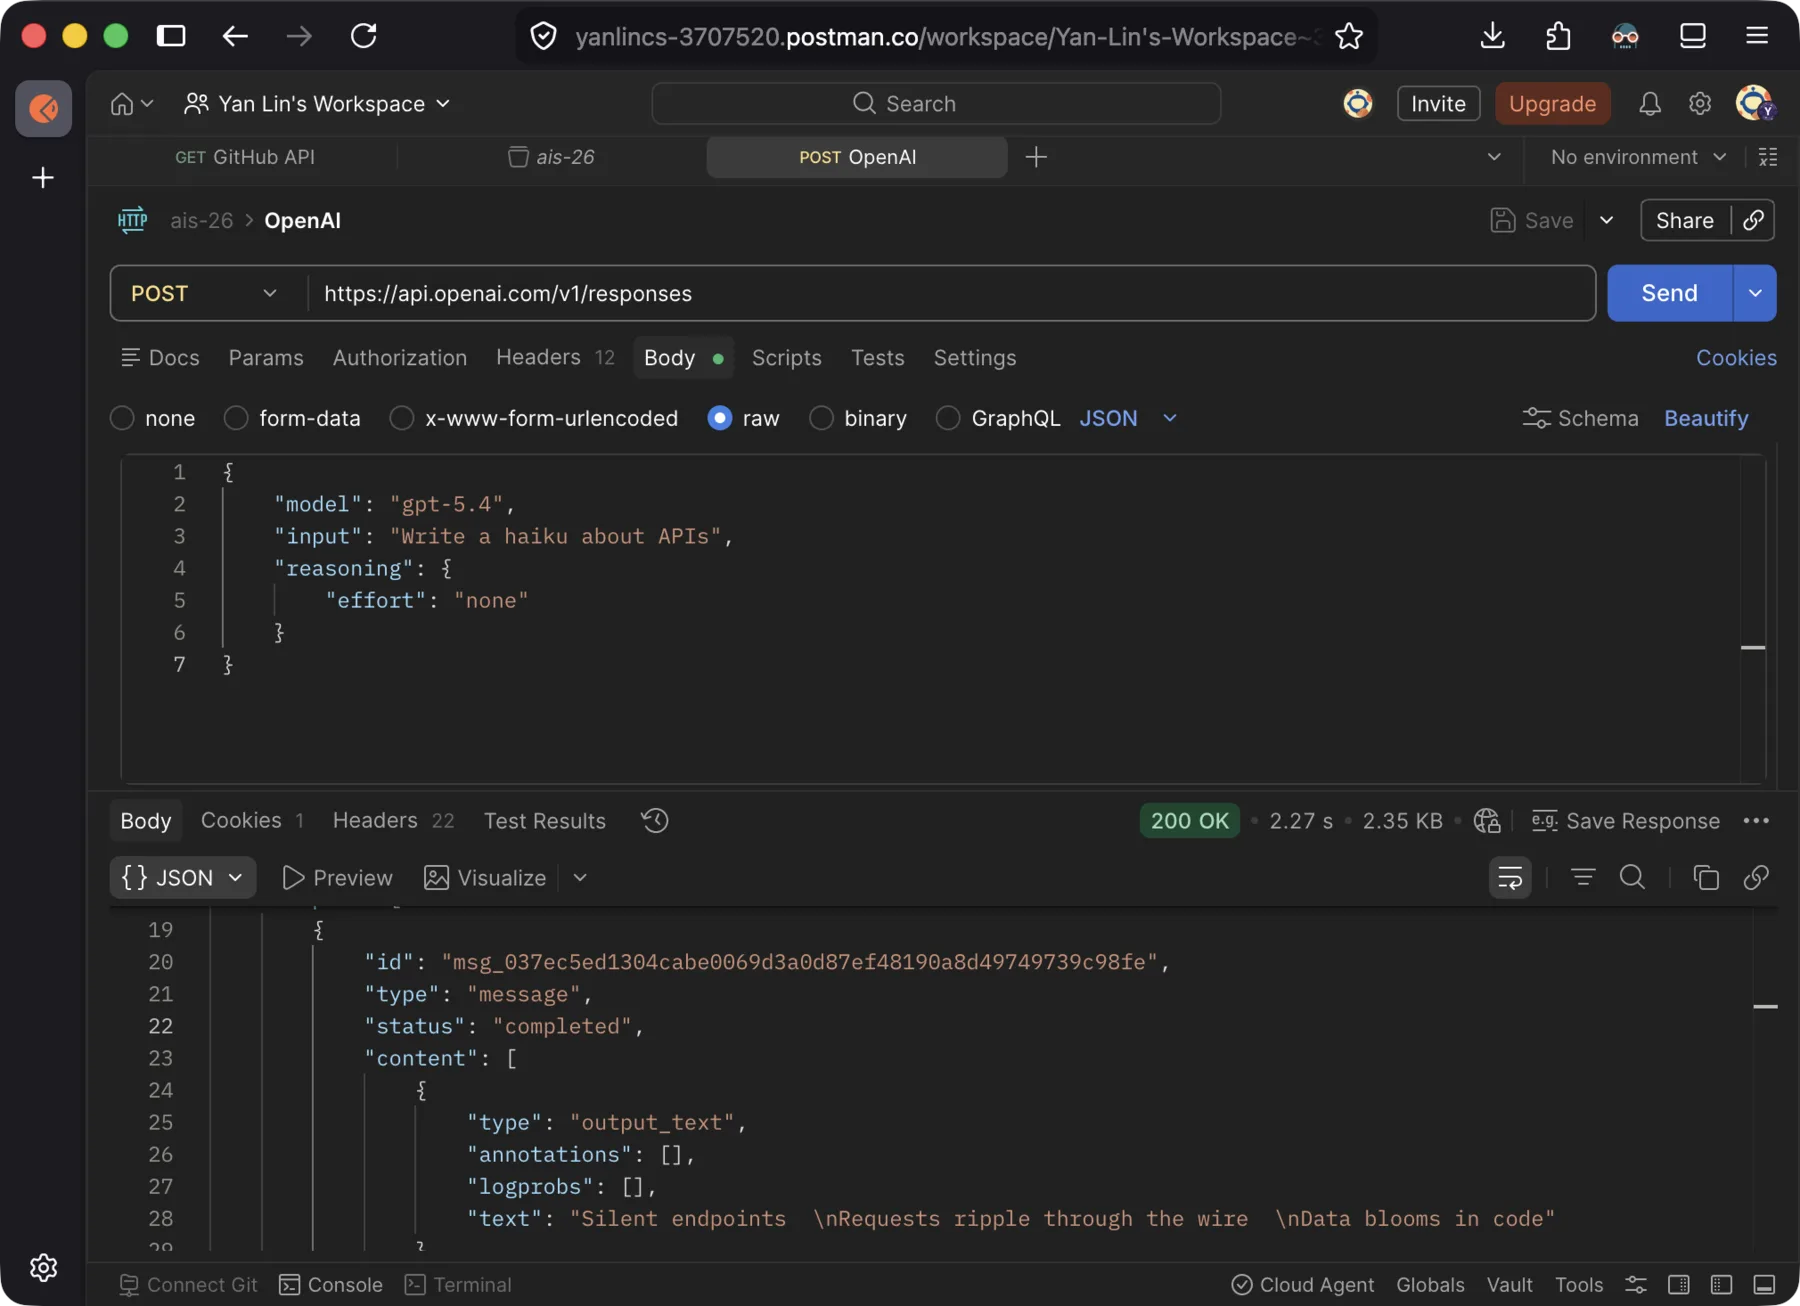Click the response Preview button
Viewport: 1800px width, 1306px height.
coord(337,878)
